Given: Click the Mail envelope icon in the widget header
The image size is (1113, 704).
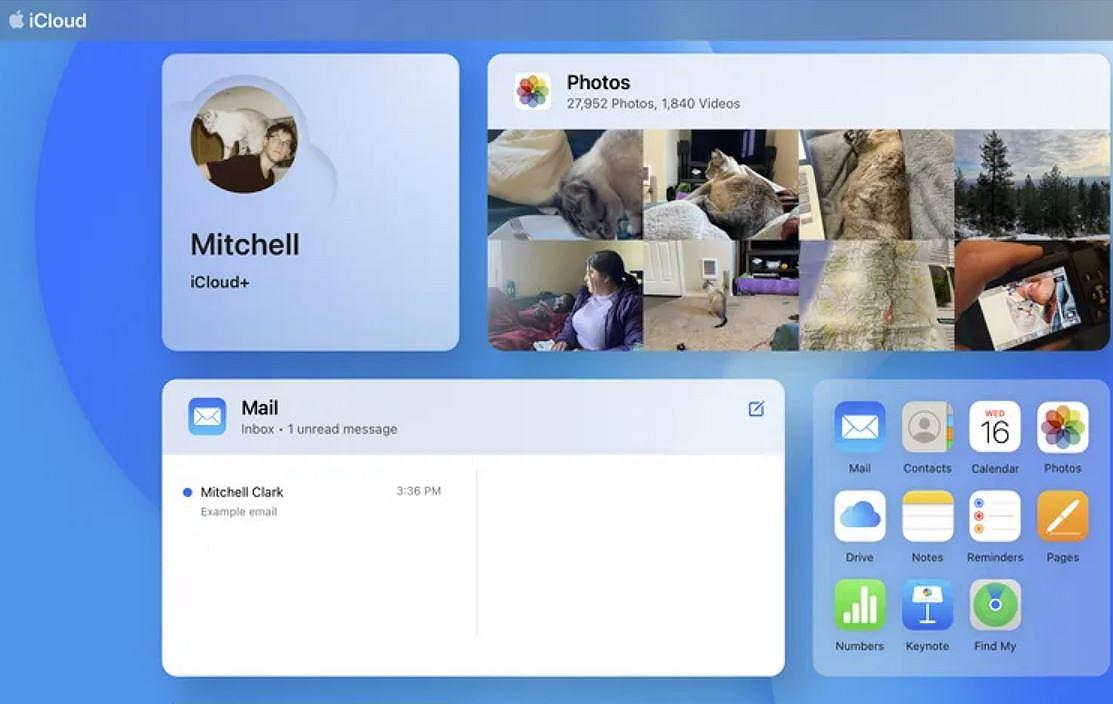Looking at the screenshot, I should pos(206,415).
